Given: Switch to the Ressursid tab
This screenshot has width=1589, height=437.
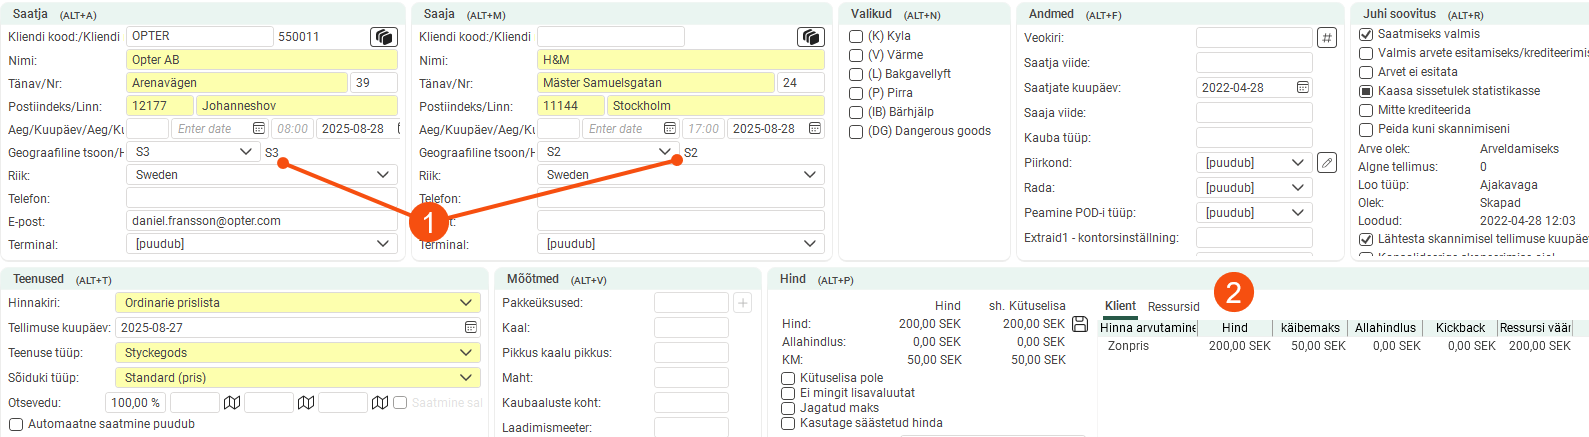Looking at the screenshot, I should point(1173,307).
